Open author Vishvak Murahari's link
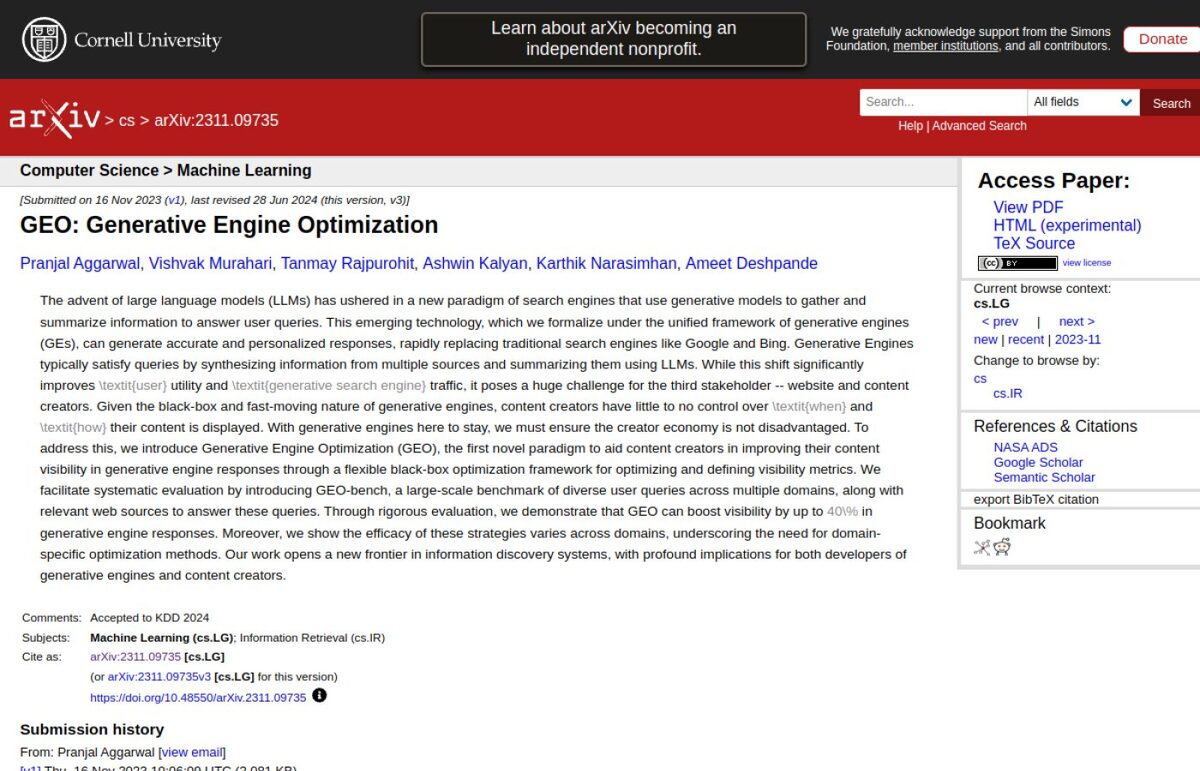 tap(210, 264)
